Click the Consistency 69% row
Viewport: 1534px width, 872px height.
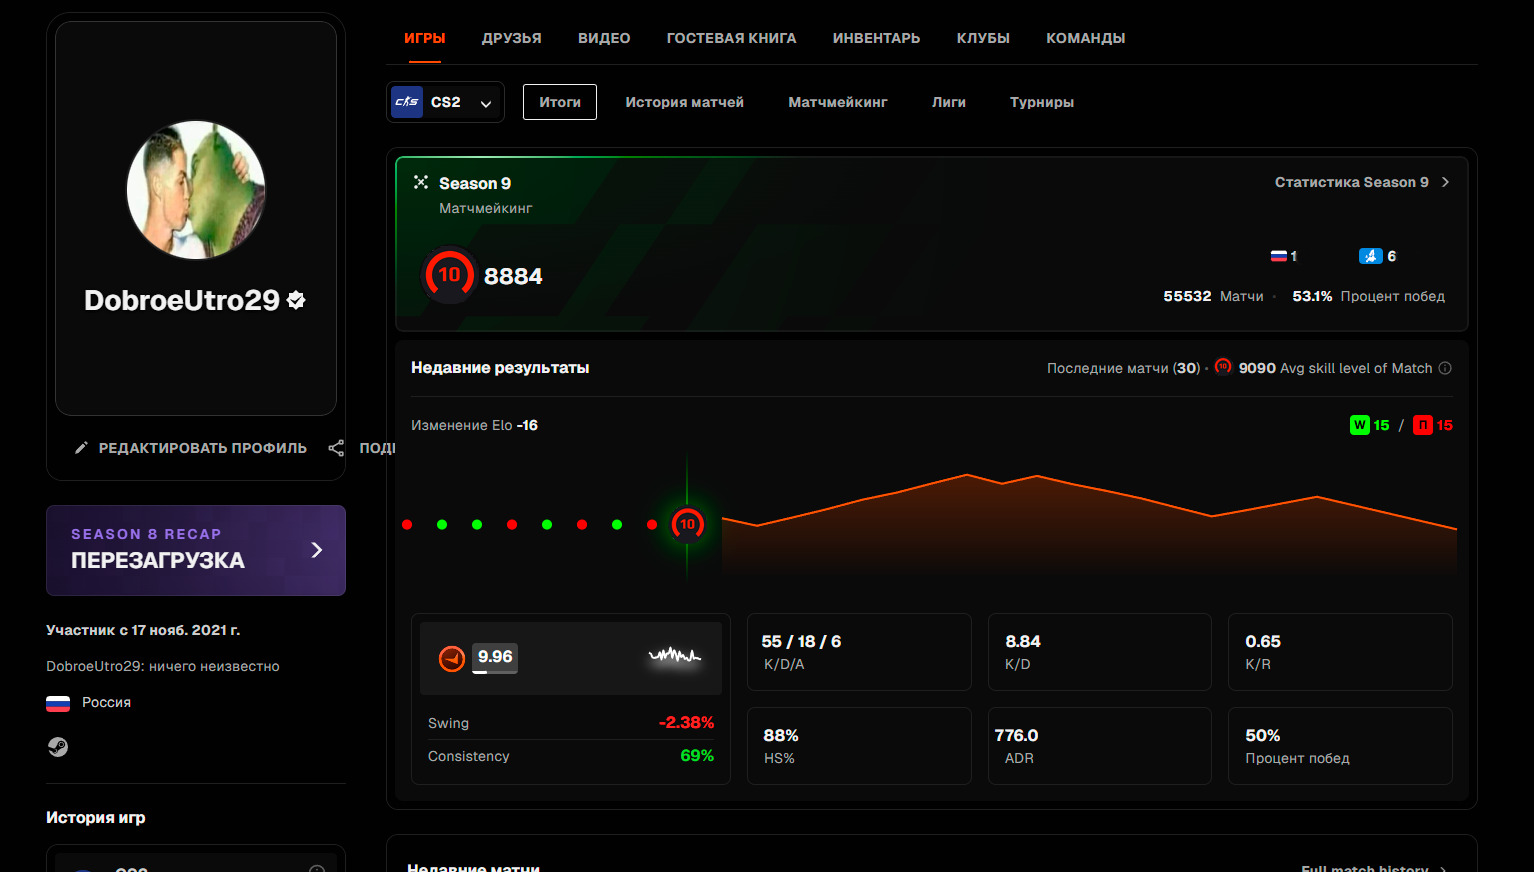571,756
